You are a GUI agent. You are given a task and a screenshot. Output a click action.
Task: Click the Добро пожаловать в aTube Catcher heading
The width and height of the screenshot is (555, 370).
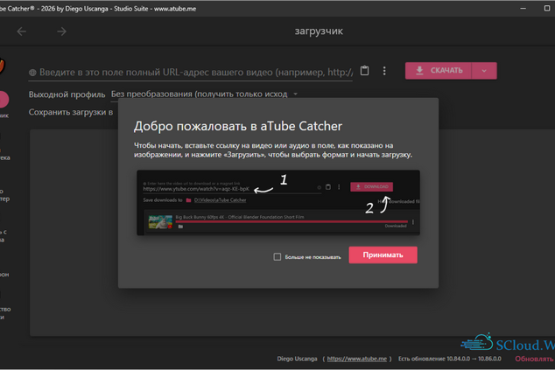(x=238, y=126)
